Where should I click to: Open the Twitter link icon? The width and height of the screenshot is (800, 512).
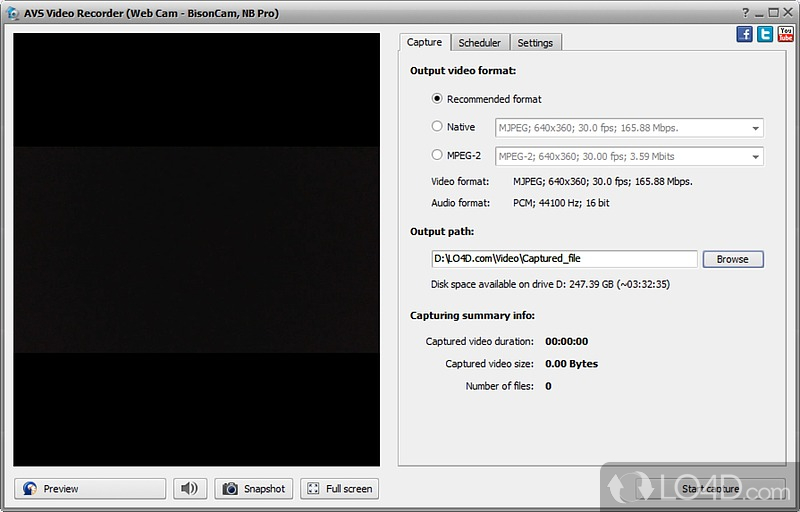coord(765,34)
